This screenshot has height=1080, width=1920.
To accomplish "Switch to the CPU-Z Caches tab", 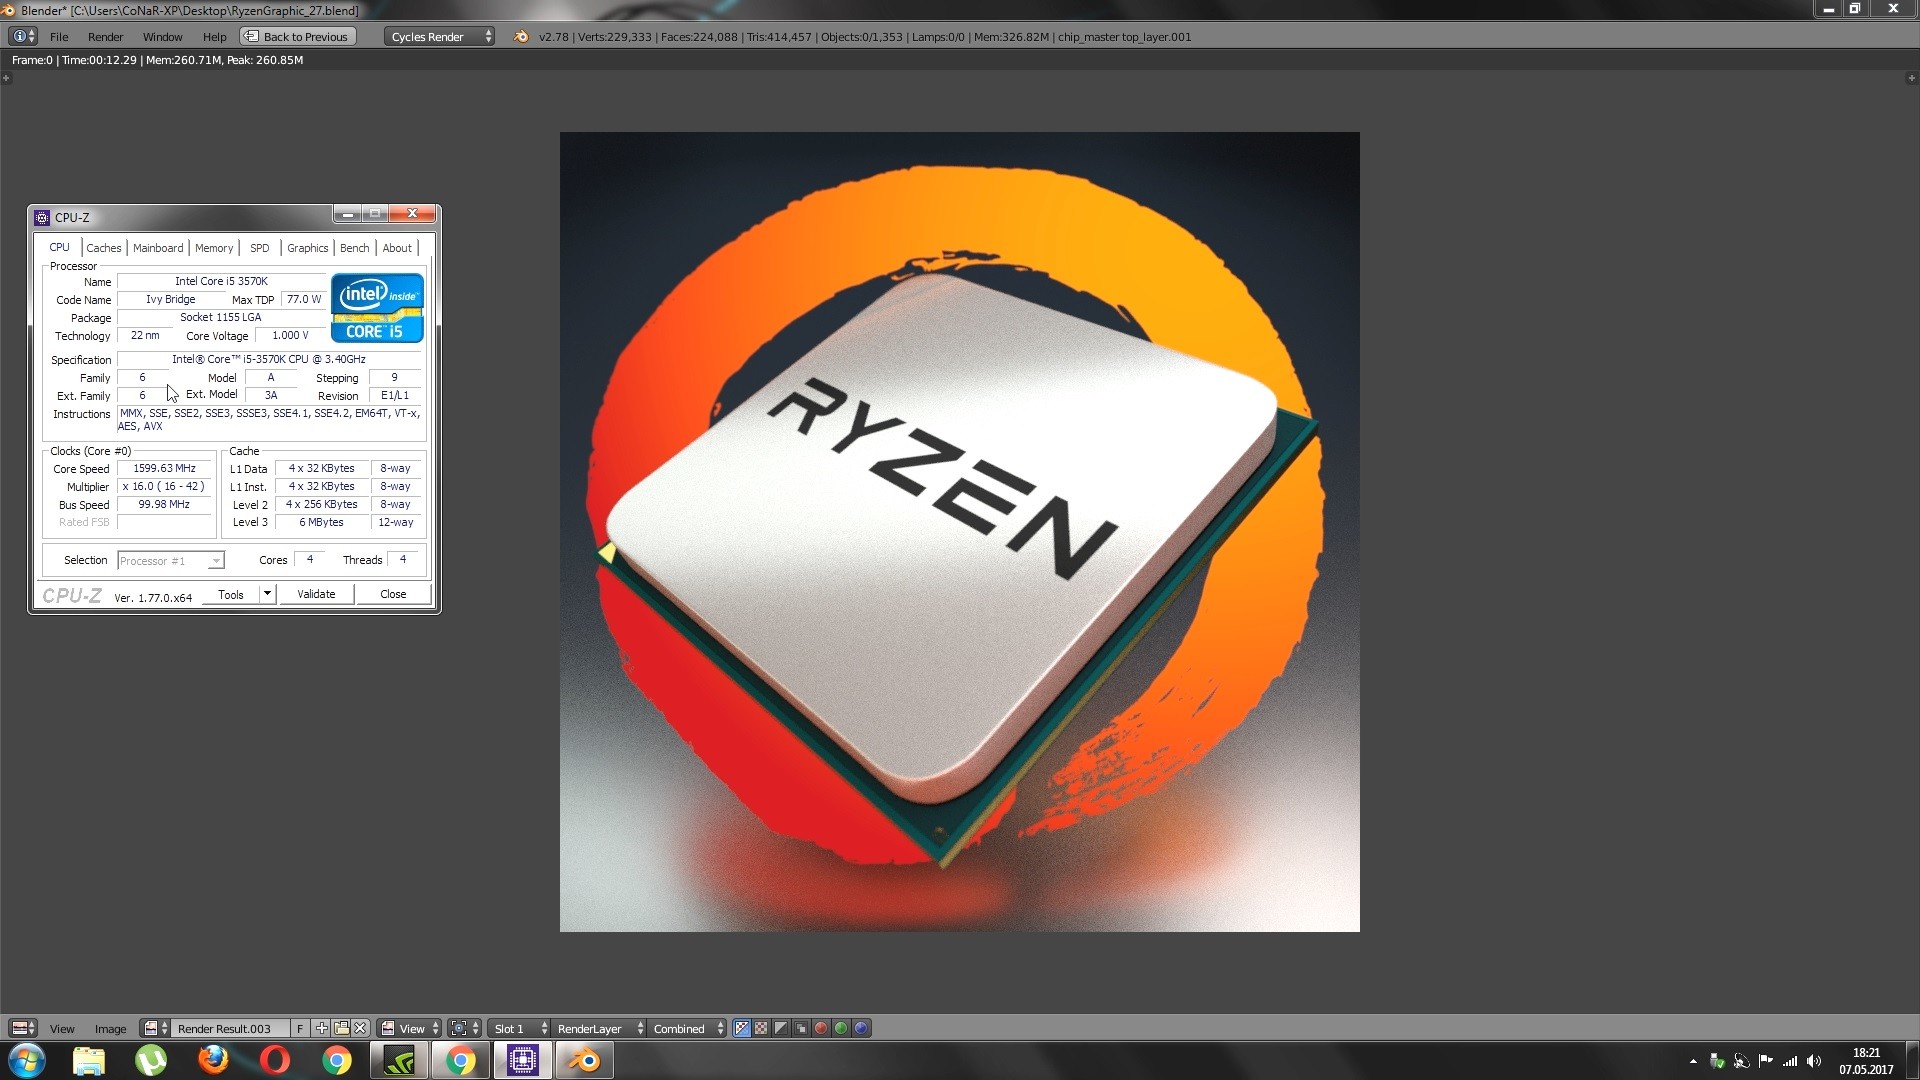I will tap(103, 248).
